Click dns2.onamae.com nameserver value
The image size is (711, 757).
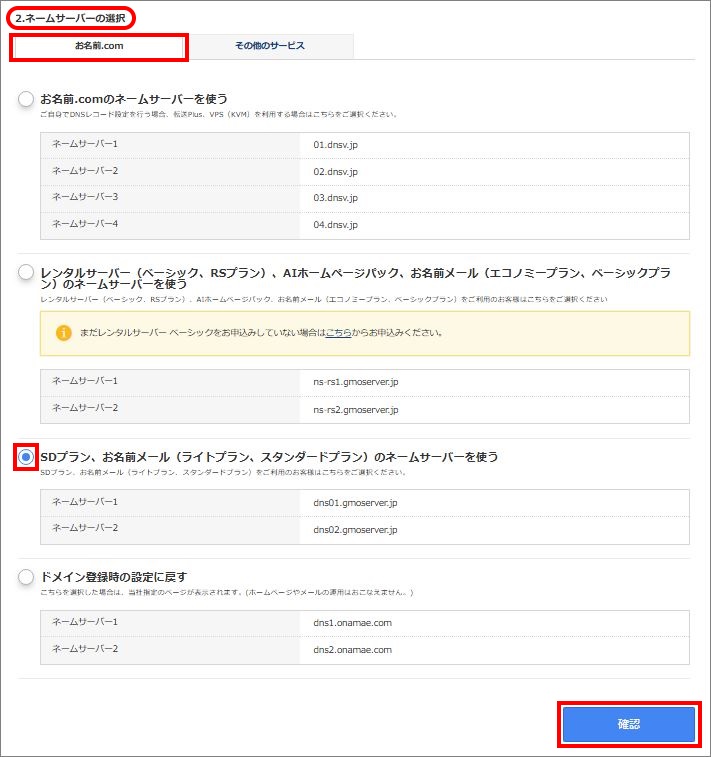(352, 650)
